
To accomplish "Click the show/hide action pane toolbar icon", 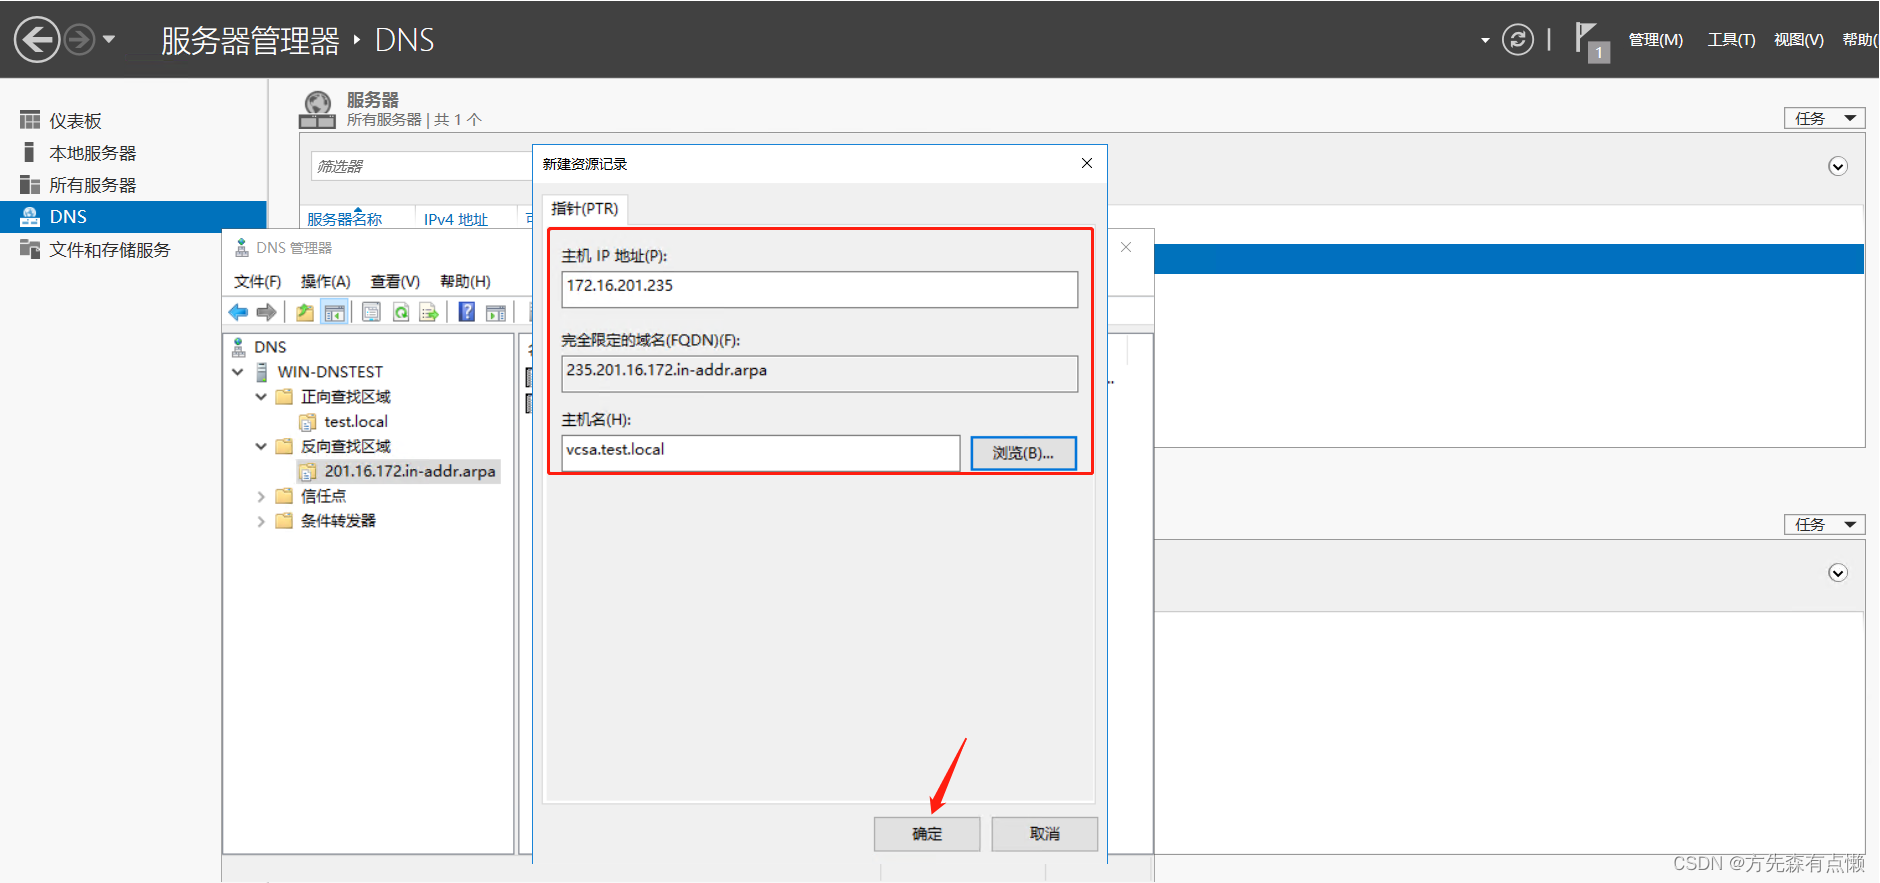I will [496, 313].
